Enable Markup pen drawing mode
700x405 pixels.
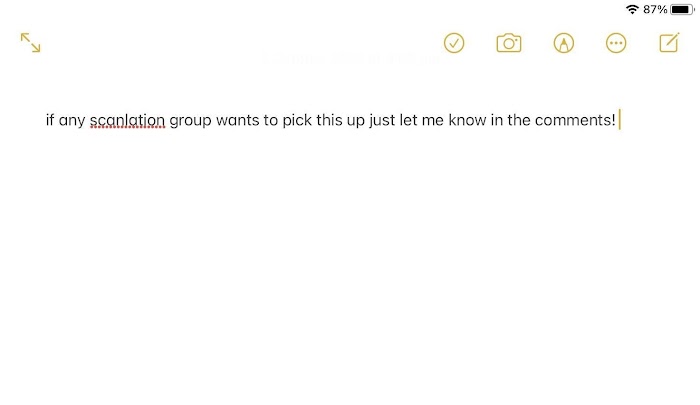[x=564, y=43]
